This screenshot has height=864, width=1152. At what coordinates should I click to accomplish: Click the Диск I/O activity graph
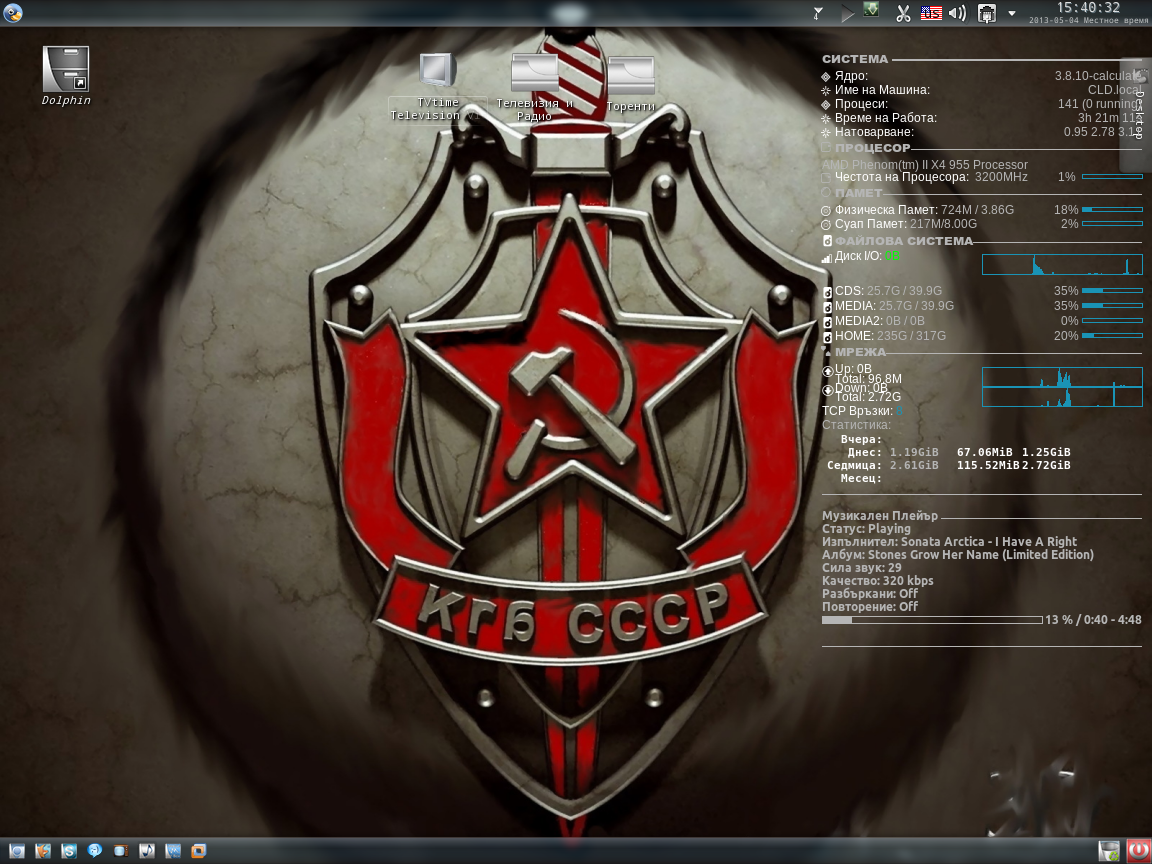tap(1062, 264)
